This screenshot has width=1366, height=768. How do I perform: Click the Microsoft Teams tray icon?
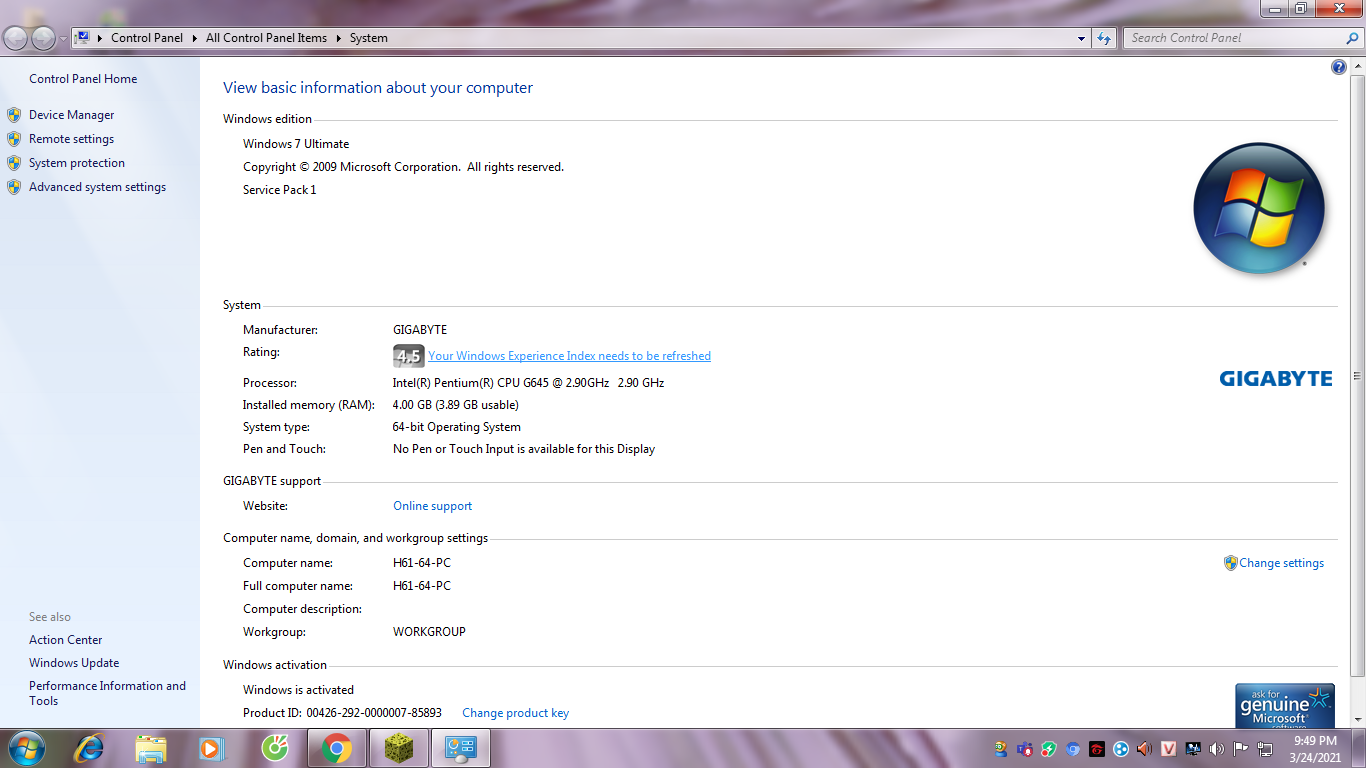tap(1025, 748)
